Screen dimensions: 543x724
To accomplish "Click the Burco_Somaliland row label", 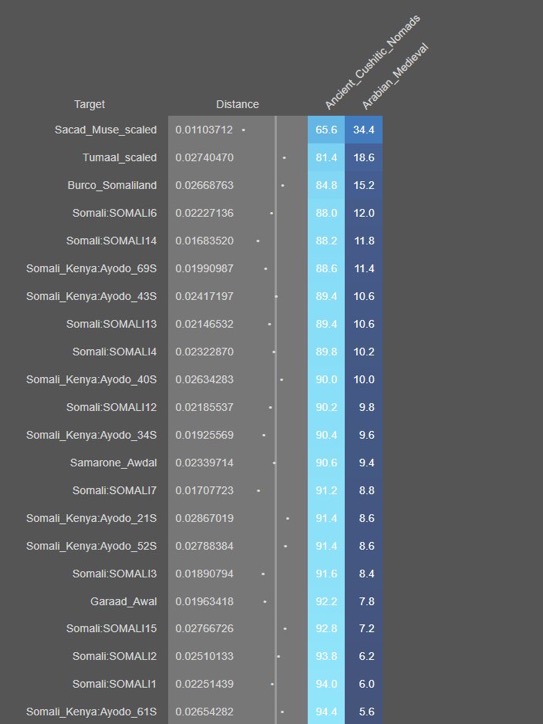I will point(112,185).
